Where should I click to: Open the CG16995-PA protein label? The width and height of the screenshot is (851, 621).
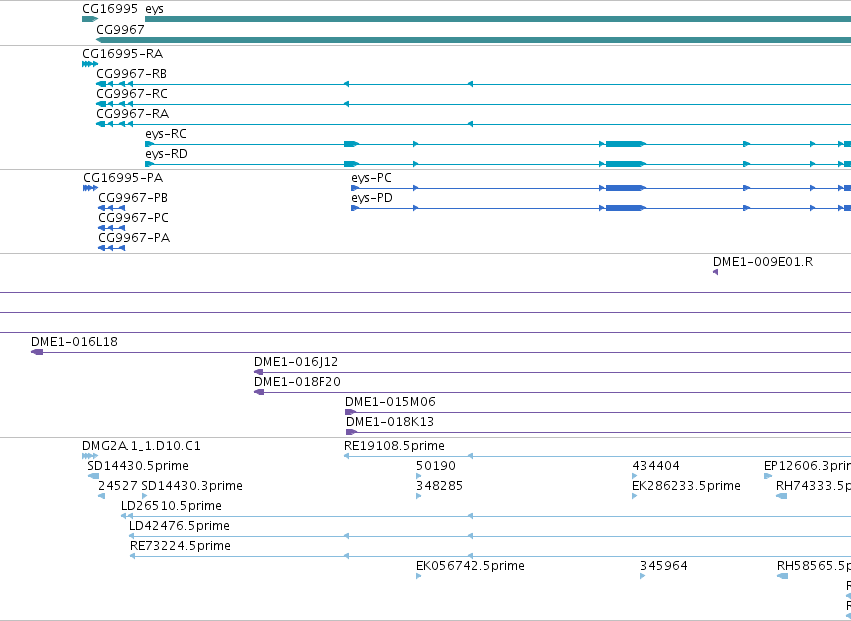point(123,178)
